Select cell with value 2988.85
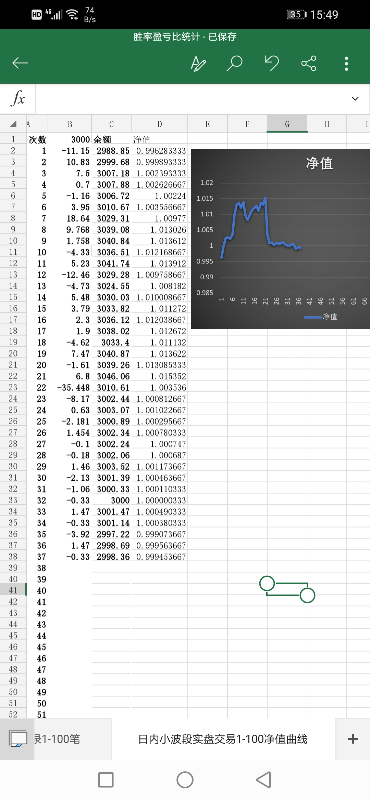This screenshot has height=800, width=370. (111, 151)
